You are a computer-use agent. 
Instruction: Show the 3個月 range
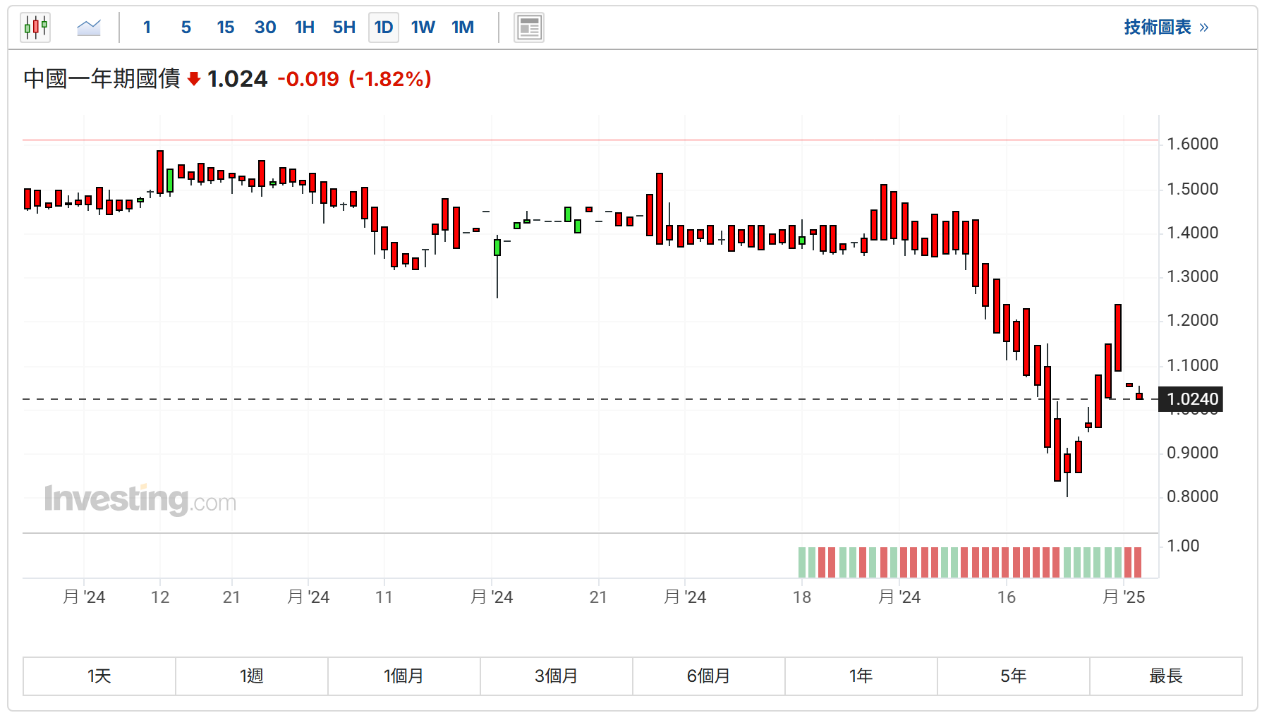(556, 676)
